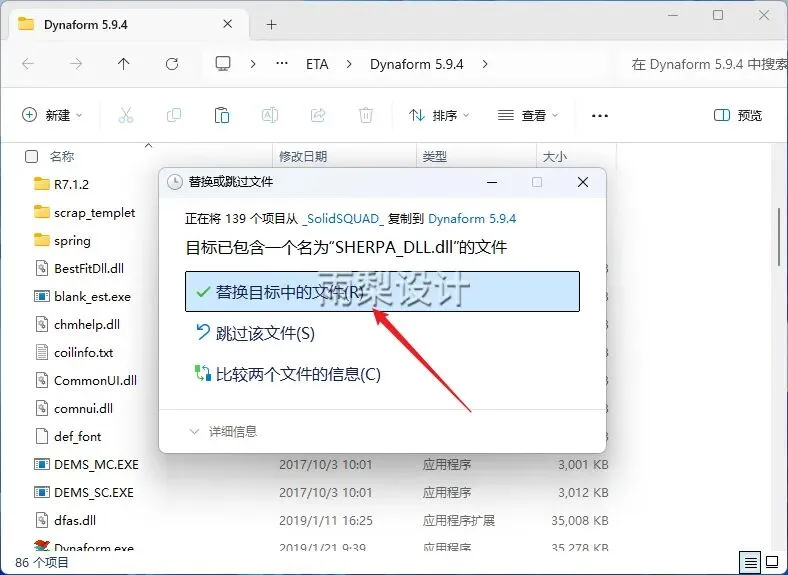Sort by 修改日期 column header
This screenshot has width=788, height=575.
[x=303, y=156]
